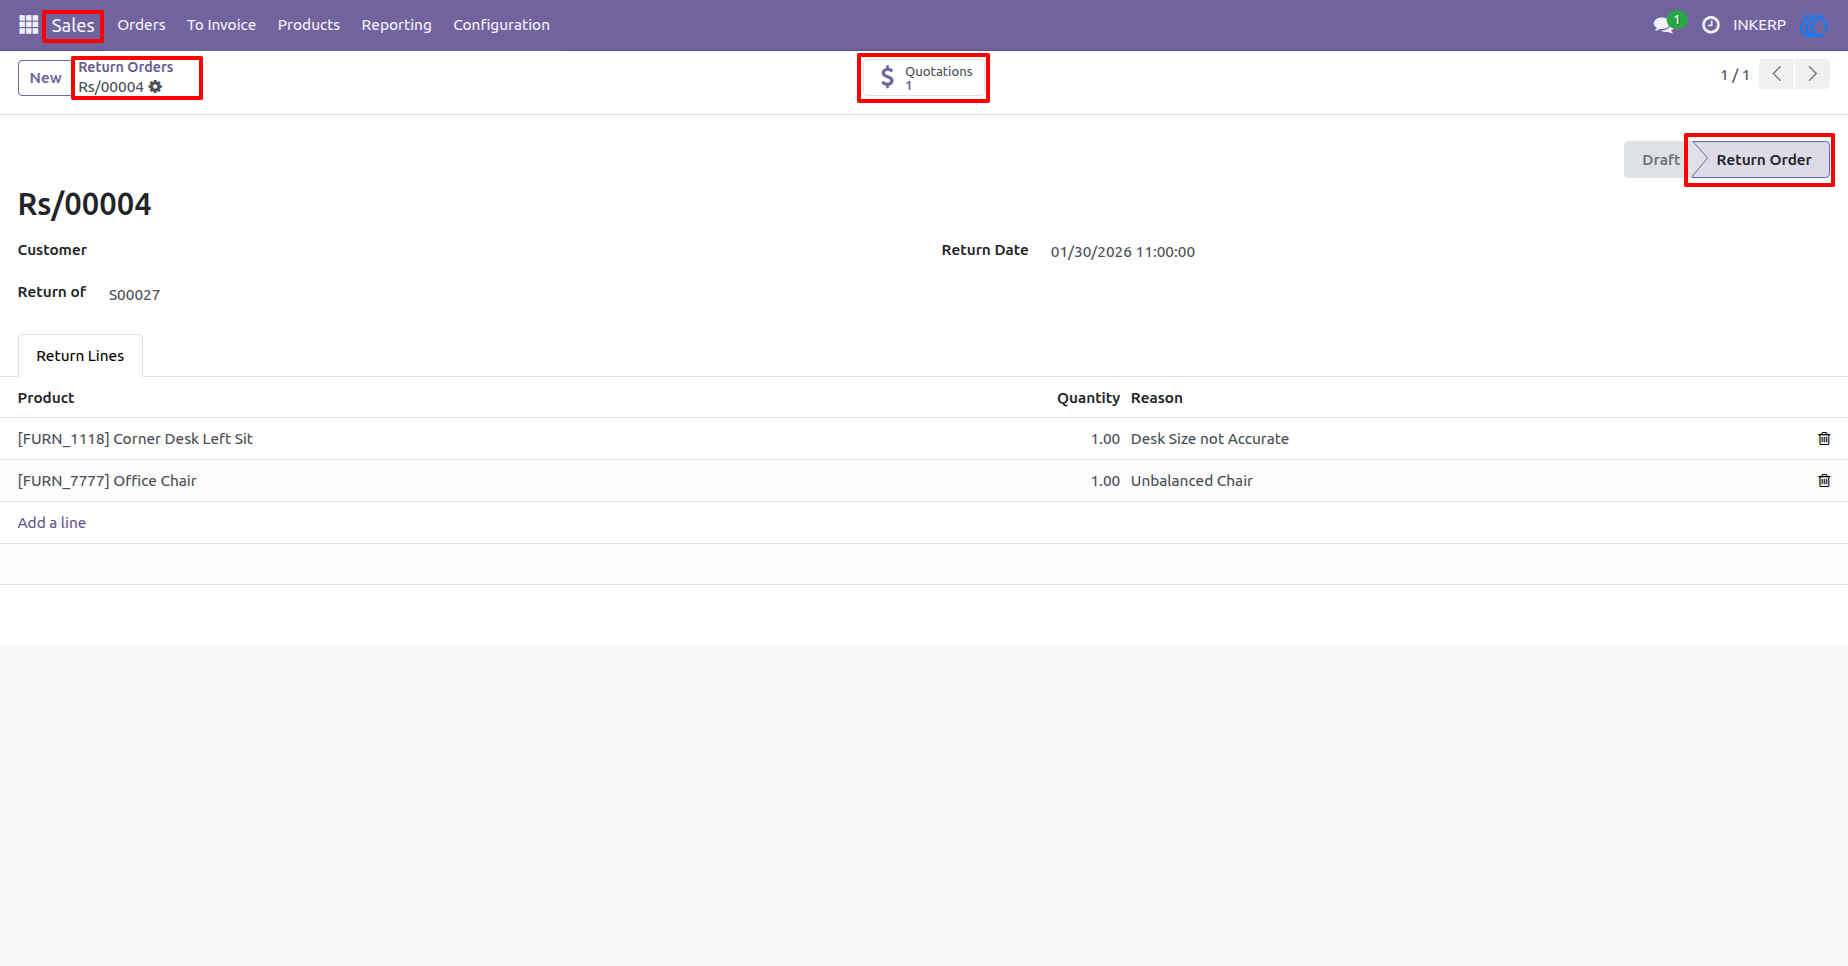Open the Products menu

309,25
